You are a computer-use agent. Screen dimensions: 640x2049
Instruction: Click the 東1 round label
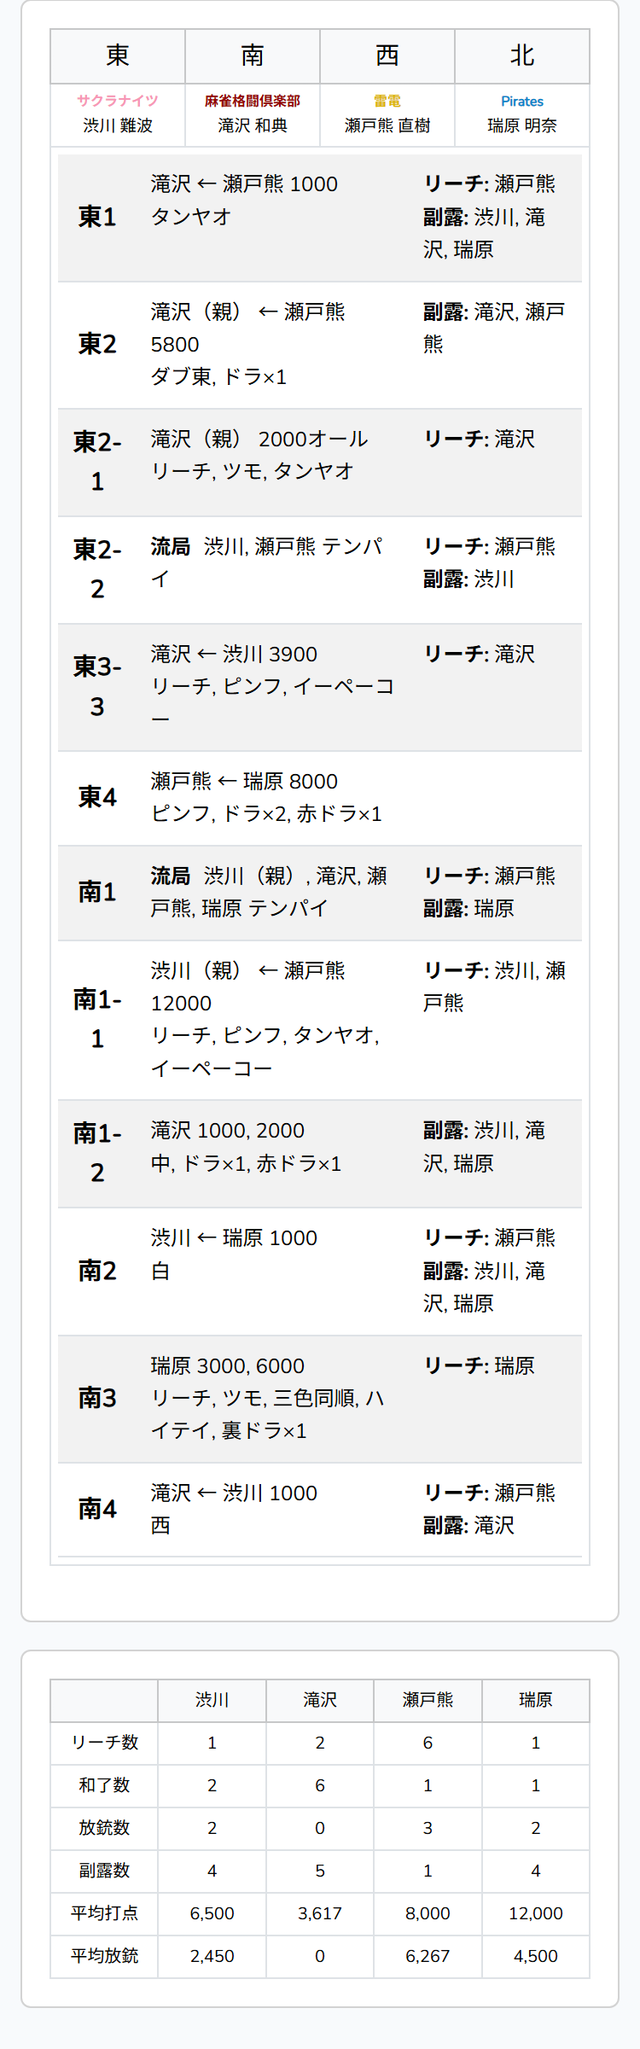[x=97, y=217]
